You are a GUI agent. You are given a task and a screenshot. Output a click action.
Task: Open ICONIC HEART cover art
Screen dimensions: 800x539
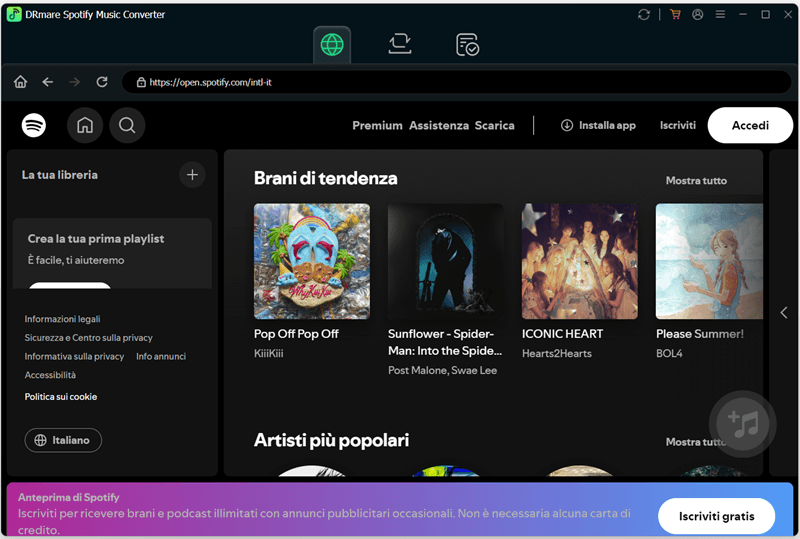(x=580, y=261)
